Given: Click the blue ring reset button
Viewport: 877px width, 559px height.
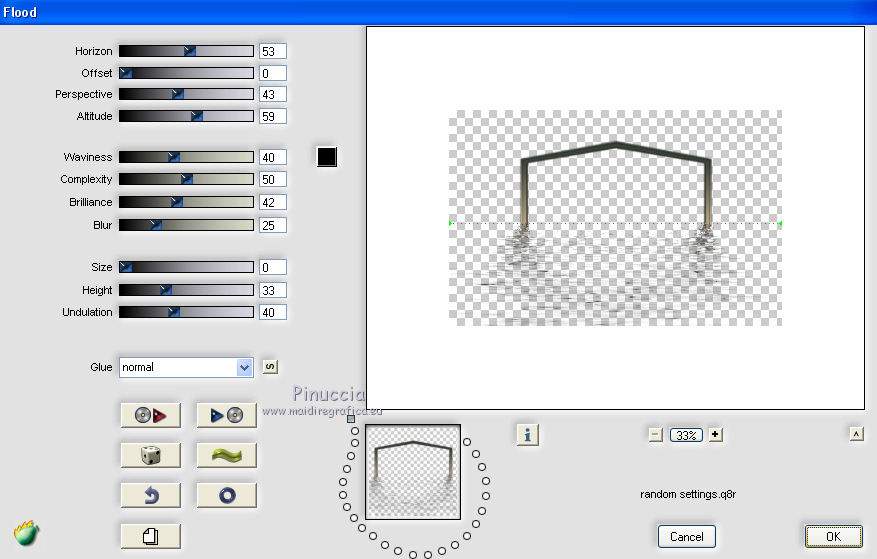Looking at the screenshot, I should click(227, 495).
